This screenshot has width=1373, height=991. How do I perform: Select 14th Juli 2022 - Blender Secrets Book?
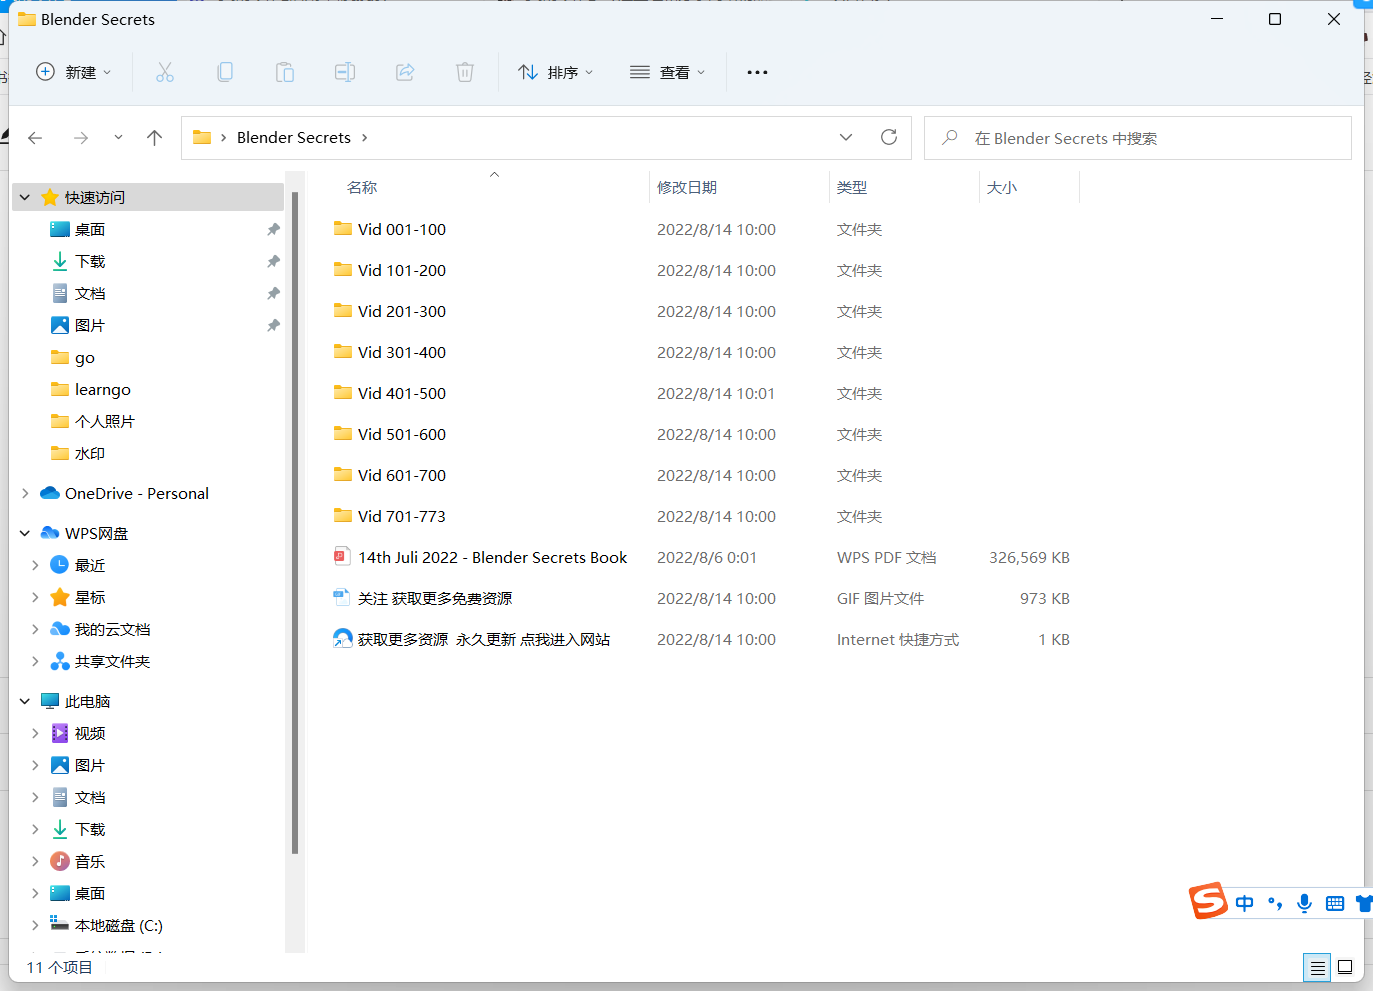(x=493, y=557)
